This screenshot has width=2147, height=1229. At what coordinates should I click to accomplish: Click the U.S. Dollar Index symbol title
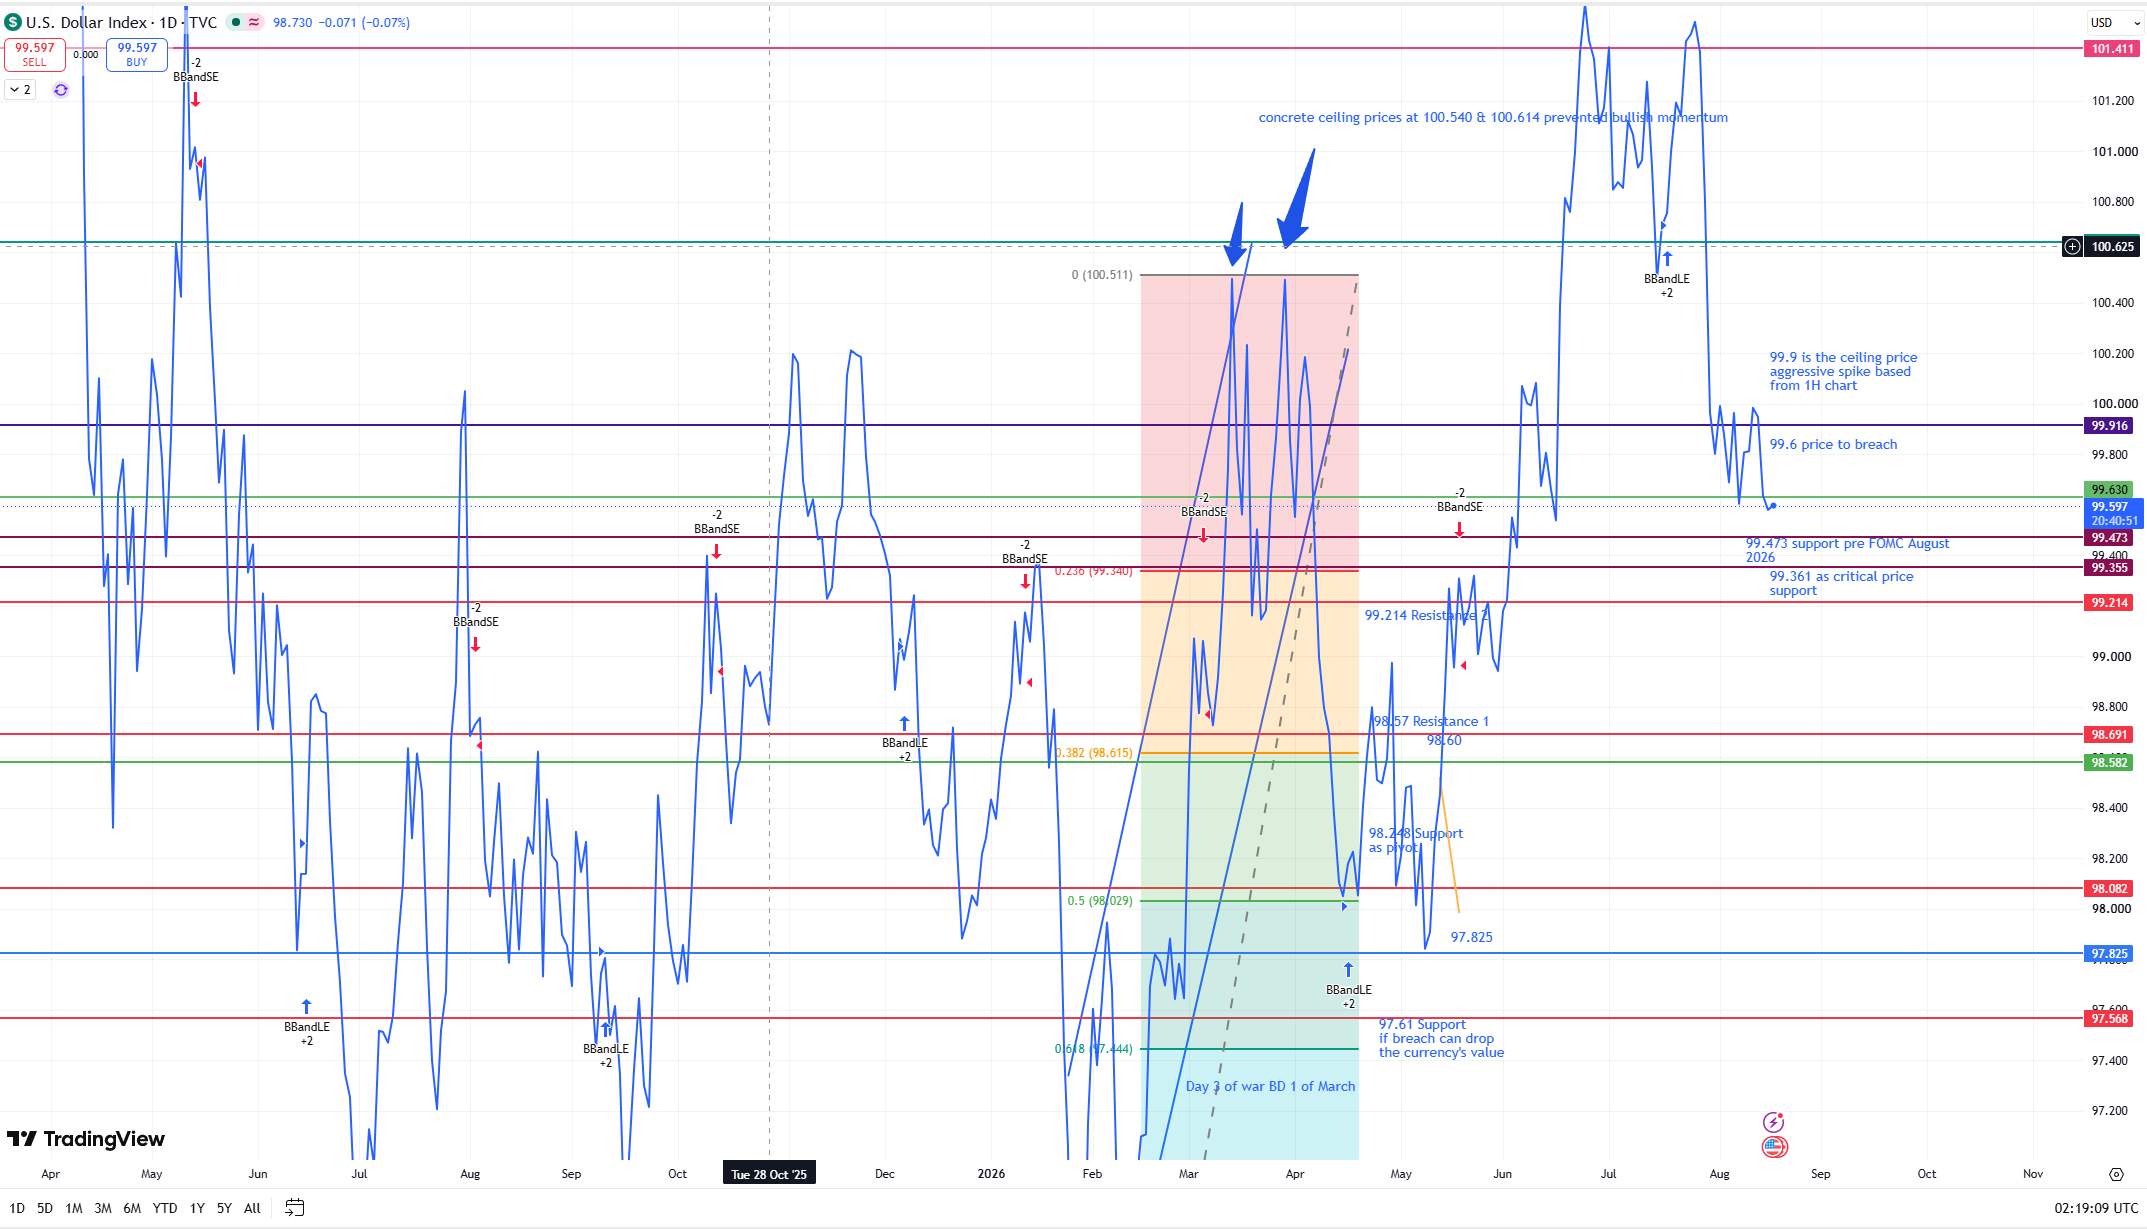87,22
